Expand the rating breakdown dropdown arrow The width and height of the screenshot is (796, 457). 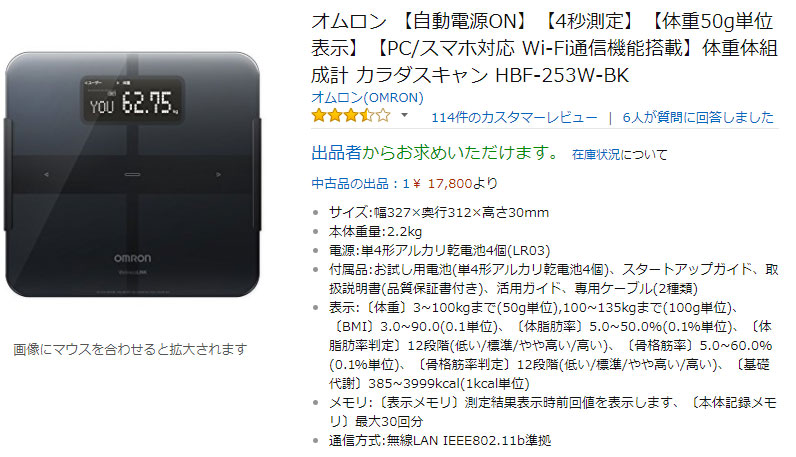(404, 115)
